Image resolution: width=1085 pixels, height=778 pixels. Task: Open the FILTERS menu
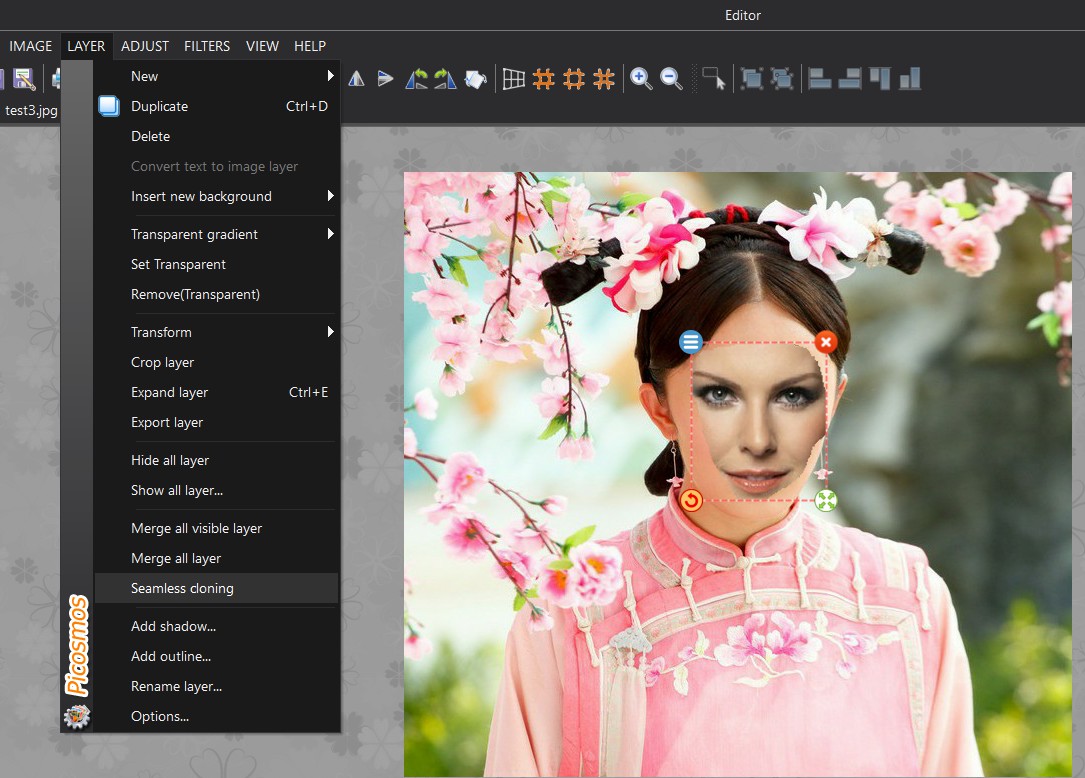pyautogui.click(x=207, y=46)
